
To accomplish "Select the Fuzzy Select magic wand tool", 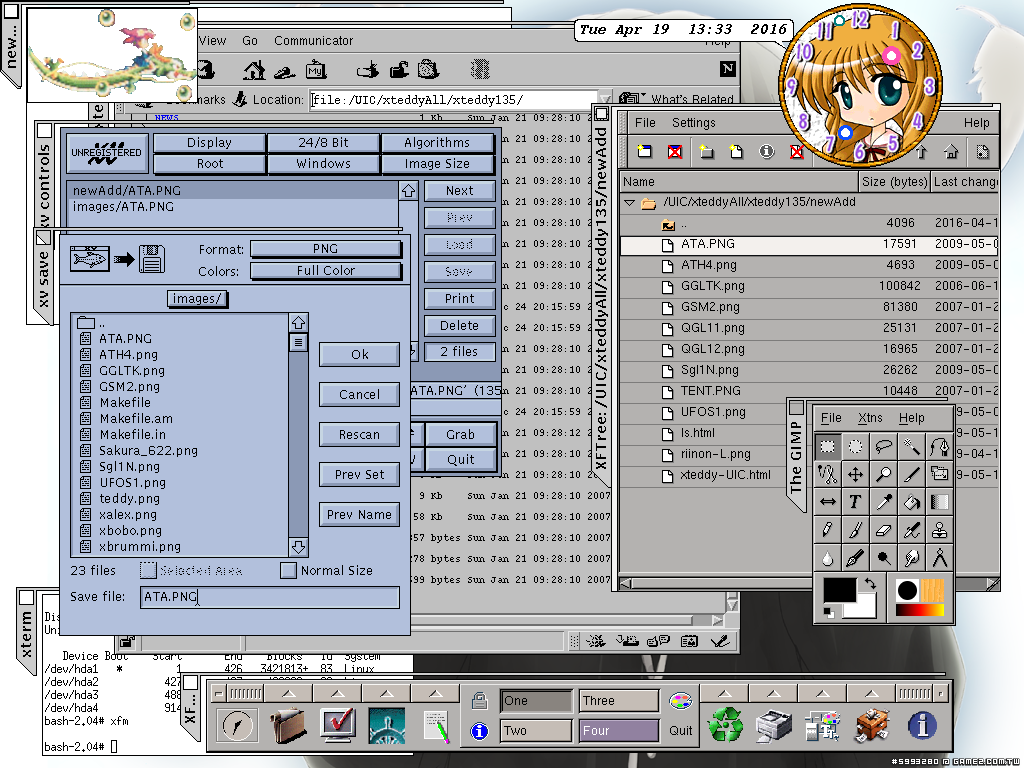I will pyautogui.click(x=911, y=446).
